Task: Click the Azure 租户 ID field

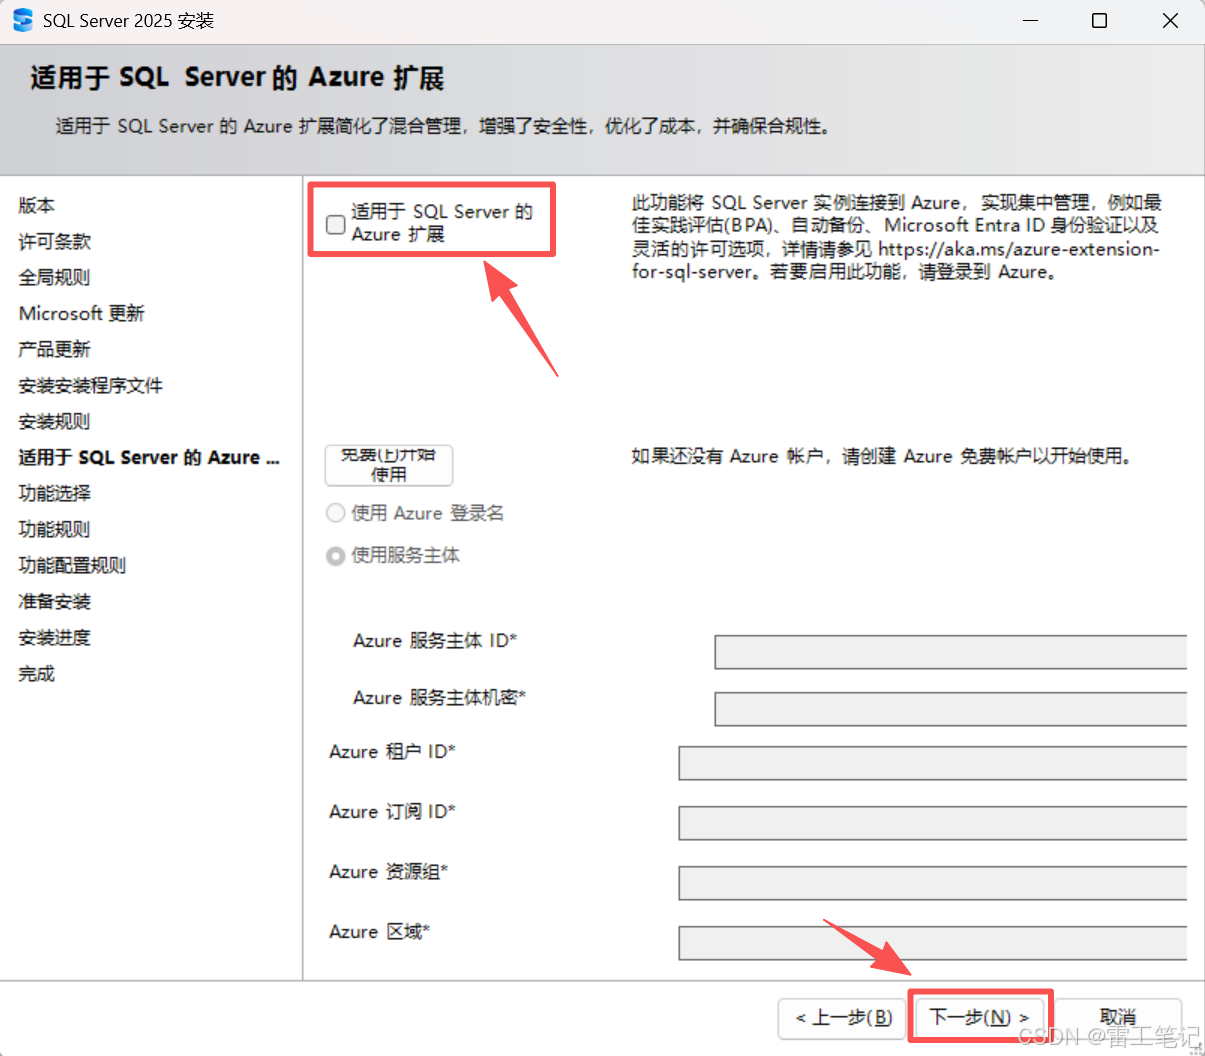Action: 933,763
